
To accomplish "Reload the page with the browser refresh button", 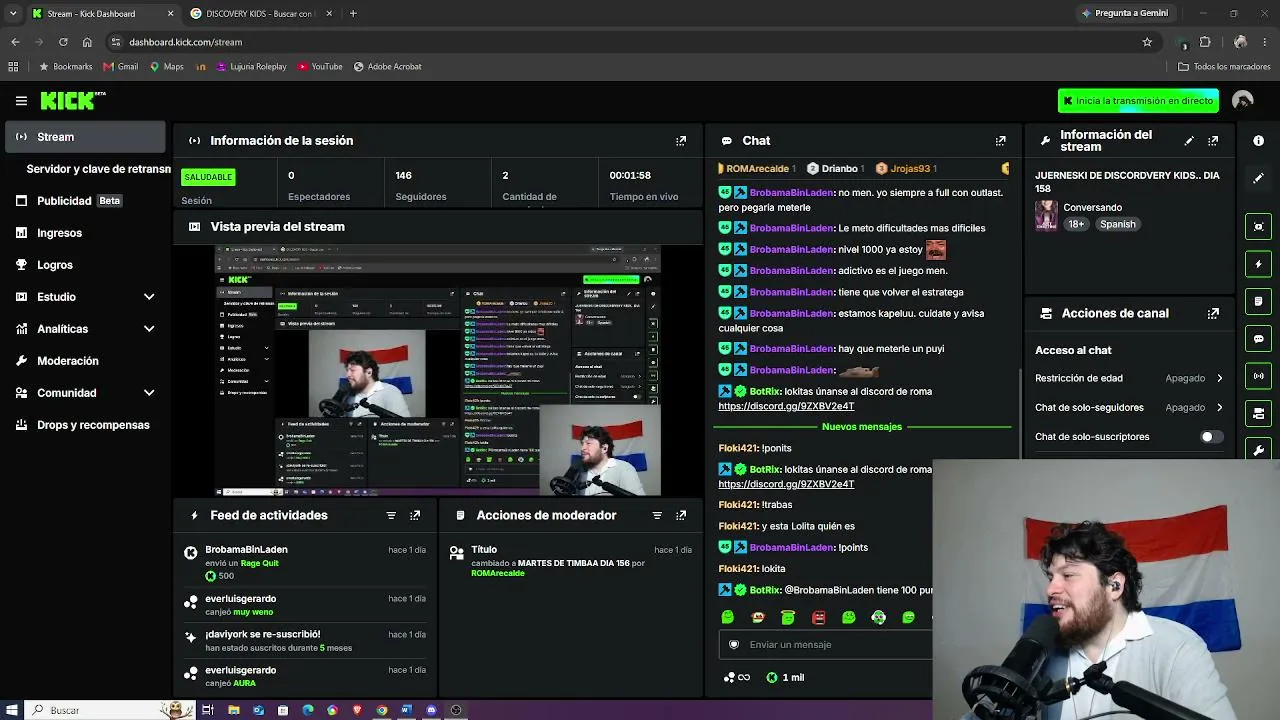I will tap(63, 42).
